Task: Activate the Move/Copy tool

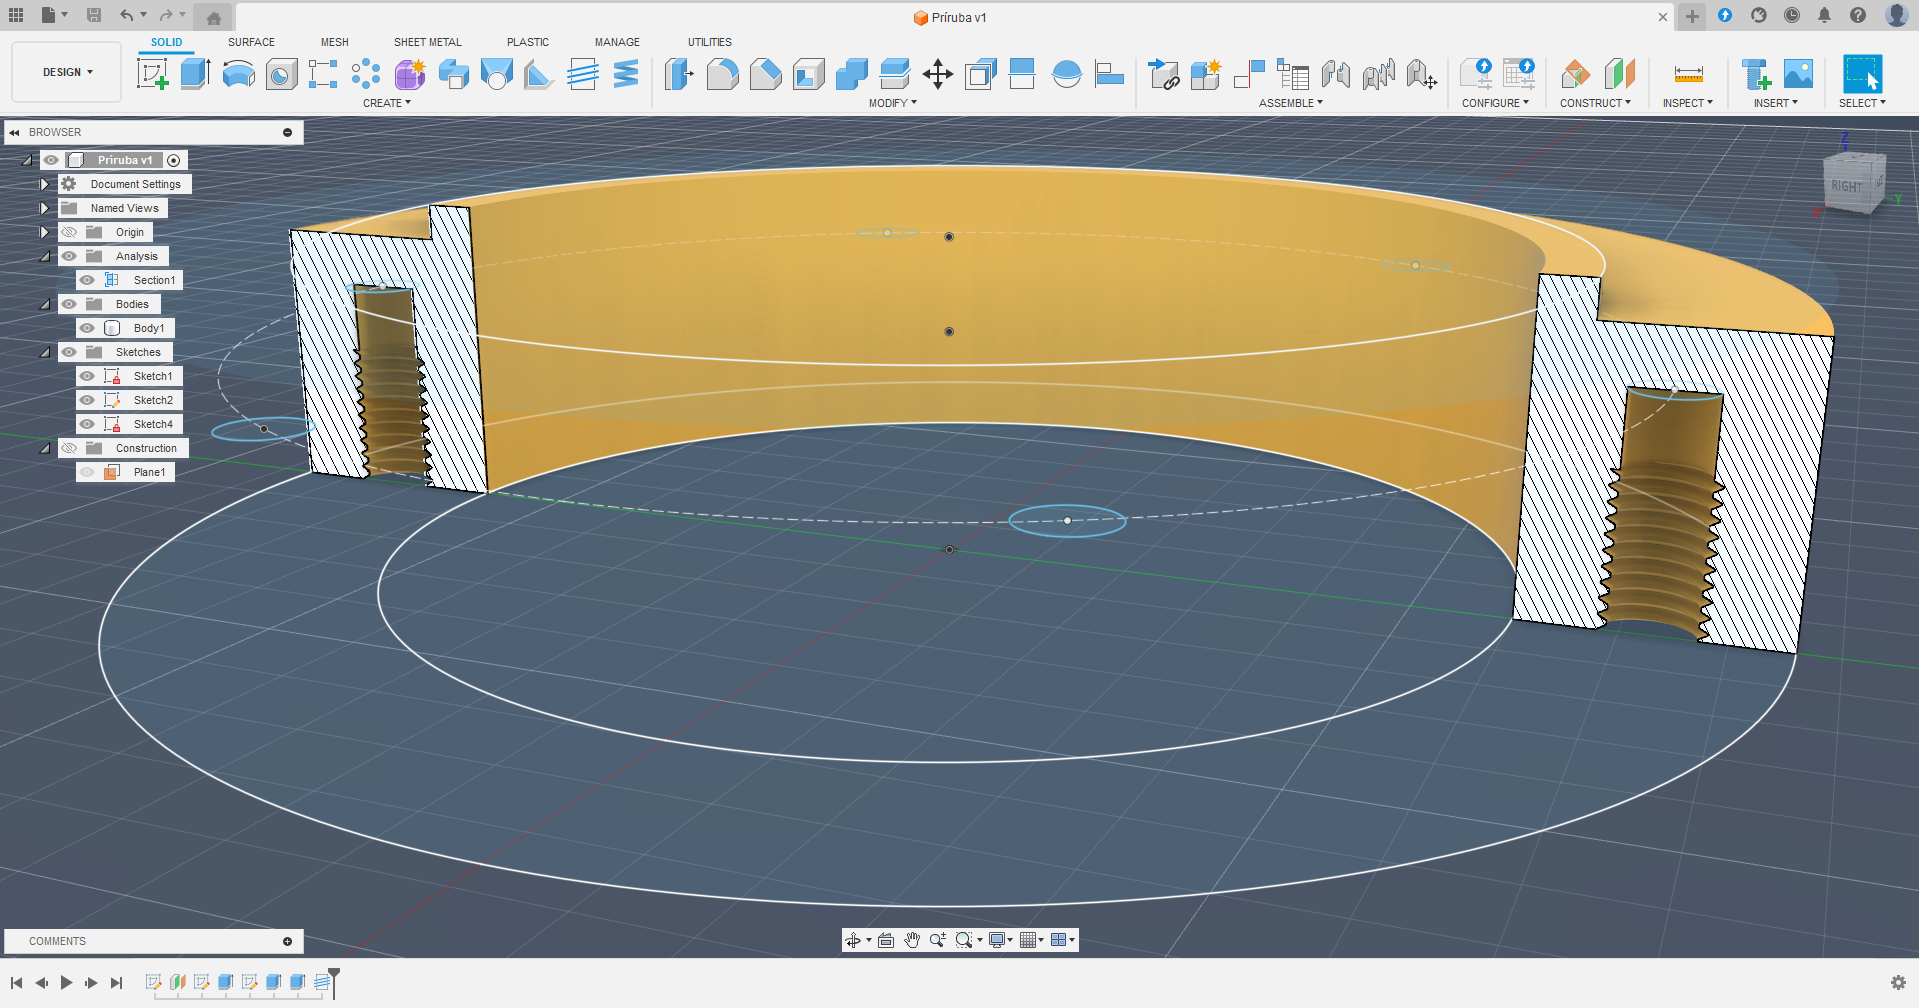Action: click(937, 74)
